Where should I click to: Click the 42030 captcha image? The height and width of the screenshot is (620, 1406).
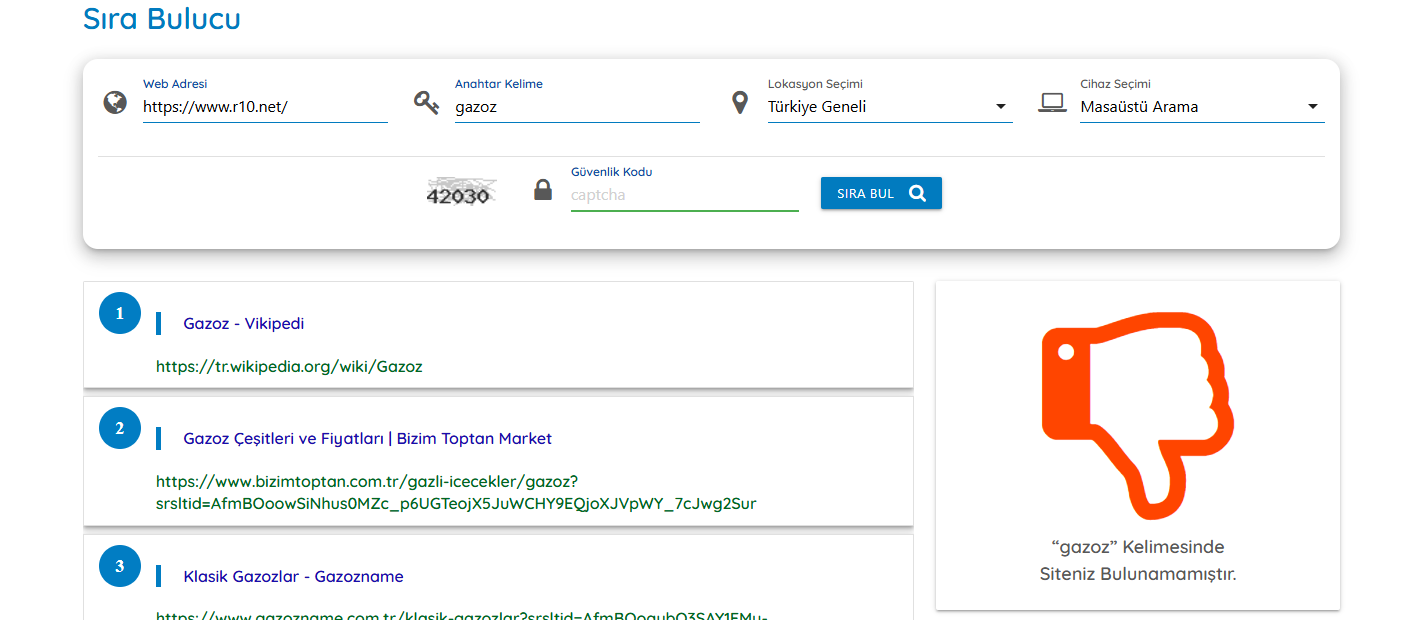coord(459,191)
